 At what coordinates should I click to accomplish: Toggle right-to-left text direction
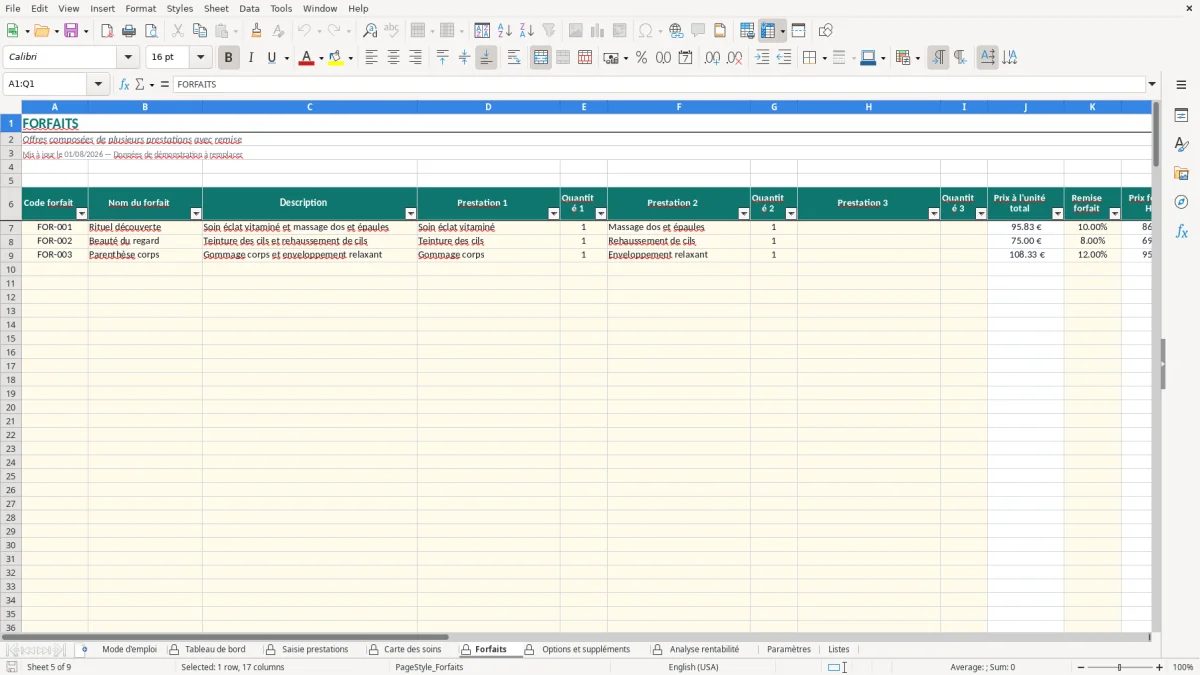click(x=960, y=58)
